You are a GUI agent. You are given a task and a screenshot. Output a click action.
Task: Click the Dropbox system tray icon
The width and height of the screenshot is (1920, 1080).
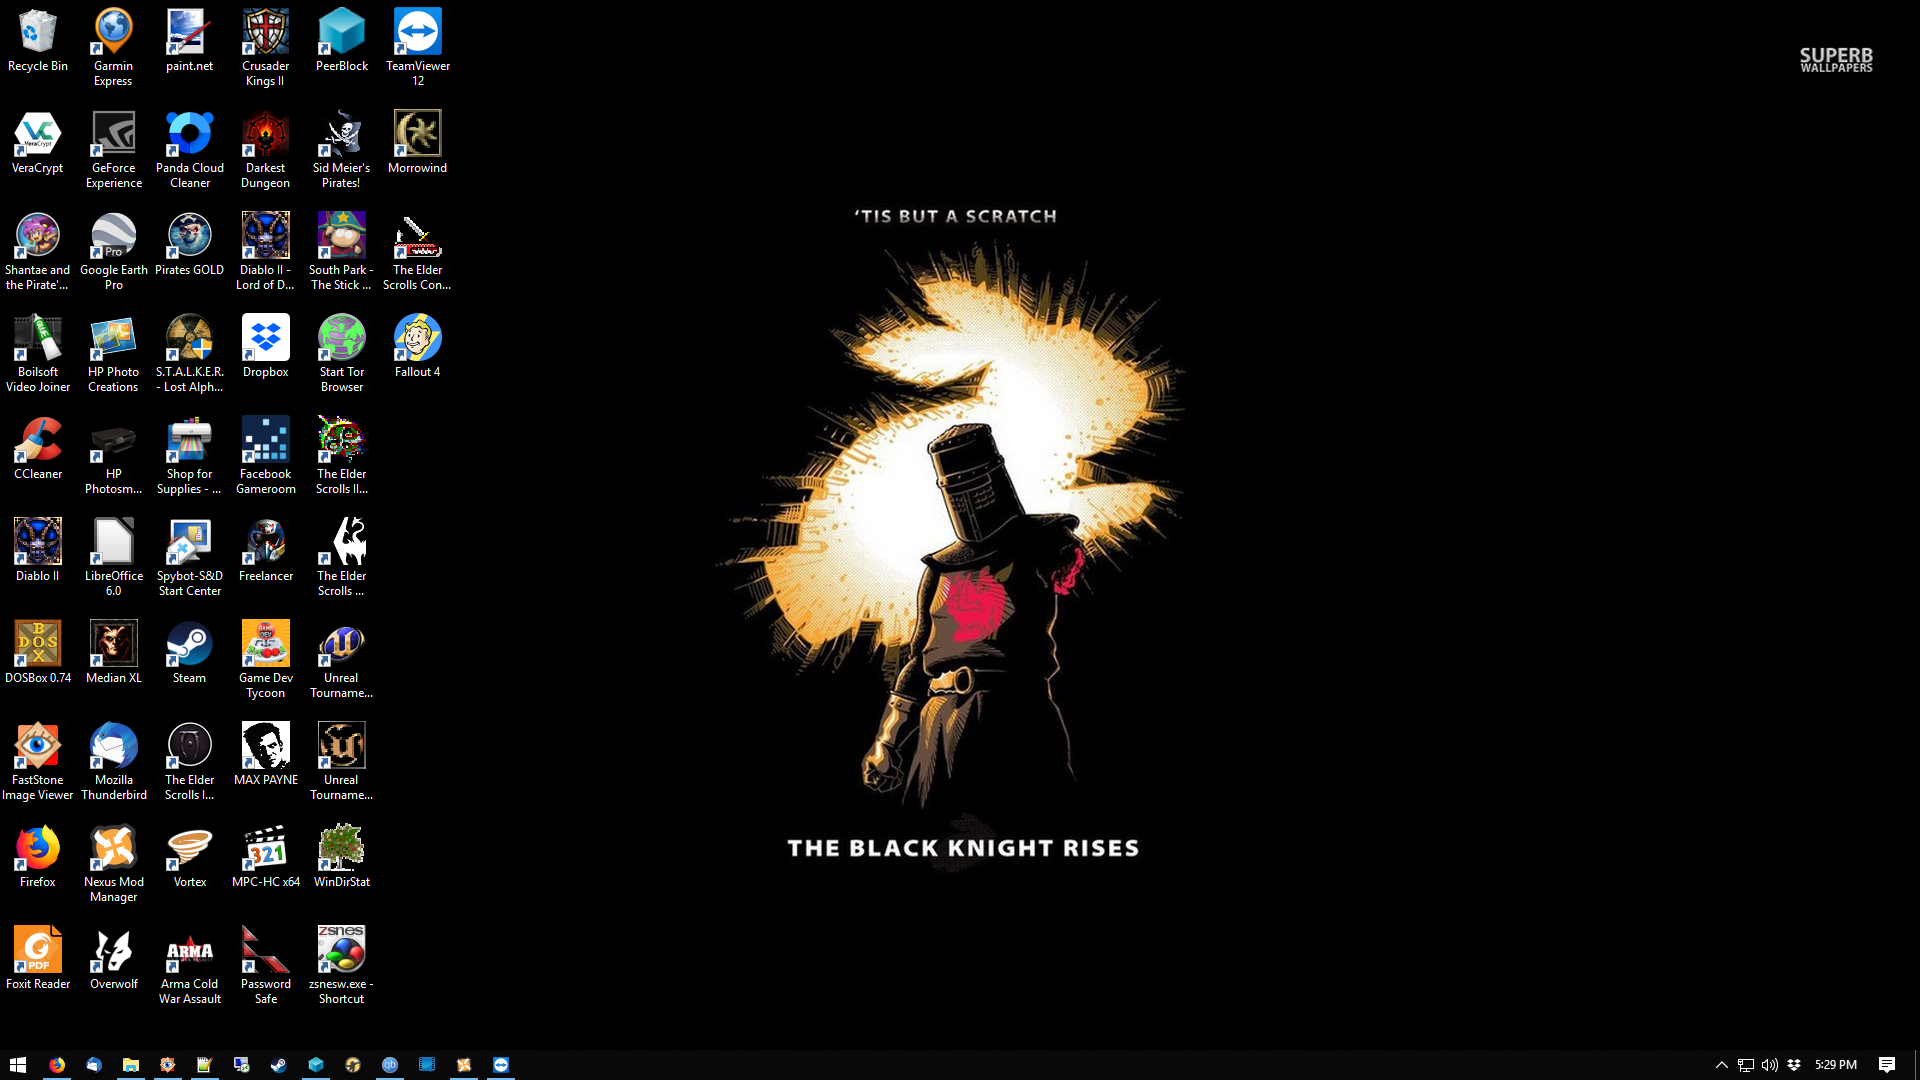click(1794, 1065)
